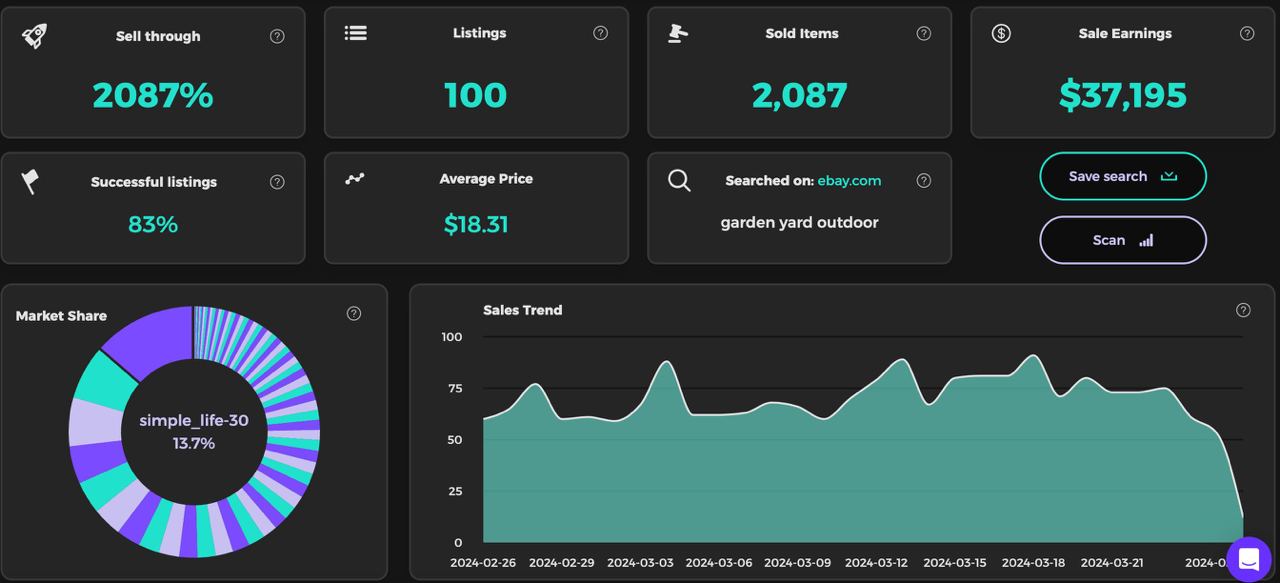This screenshot has width=1280, height=583.
Task: Open help tooltip for Sale Earnings
Action: (x=1247, y=33)
